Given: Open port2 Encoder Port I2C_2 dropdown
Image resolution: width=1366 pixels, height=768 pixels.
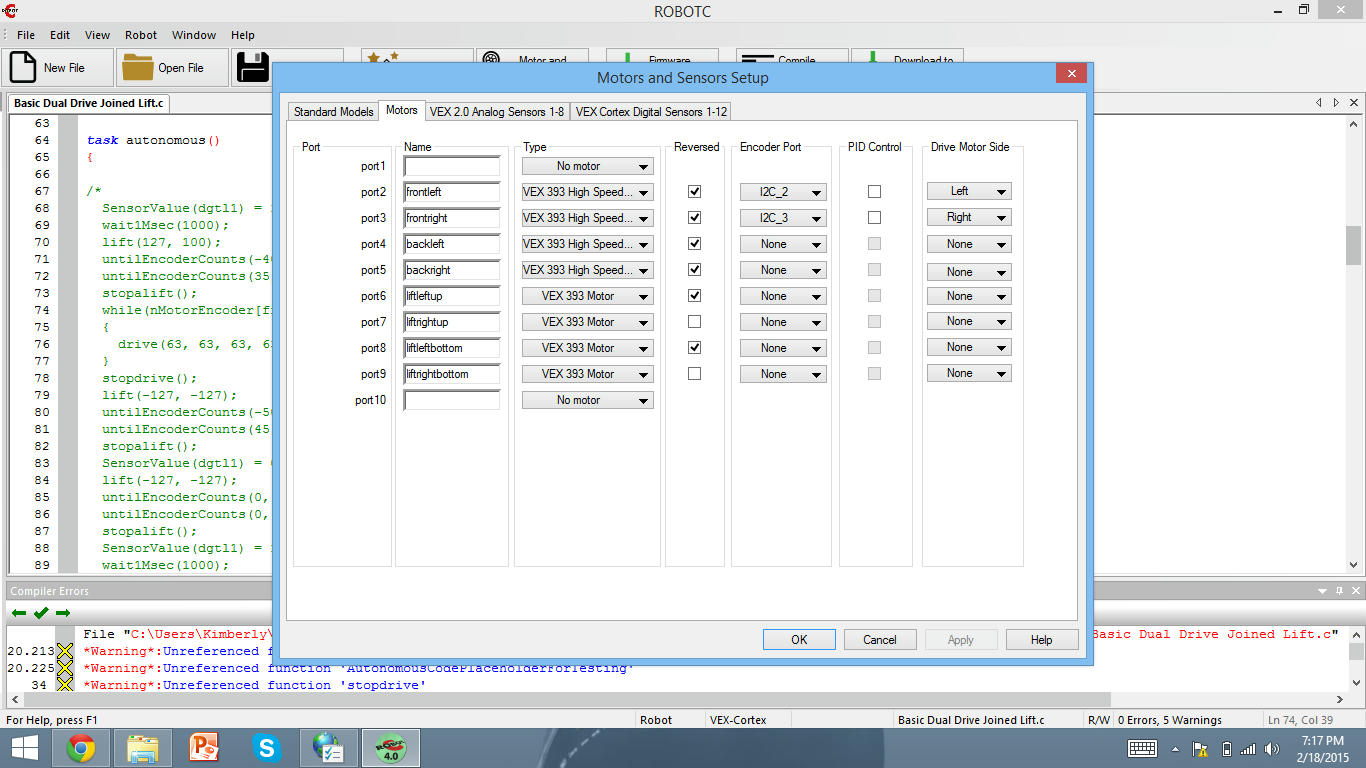Looking at the screenshot, I should [x=783, y=192].
